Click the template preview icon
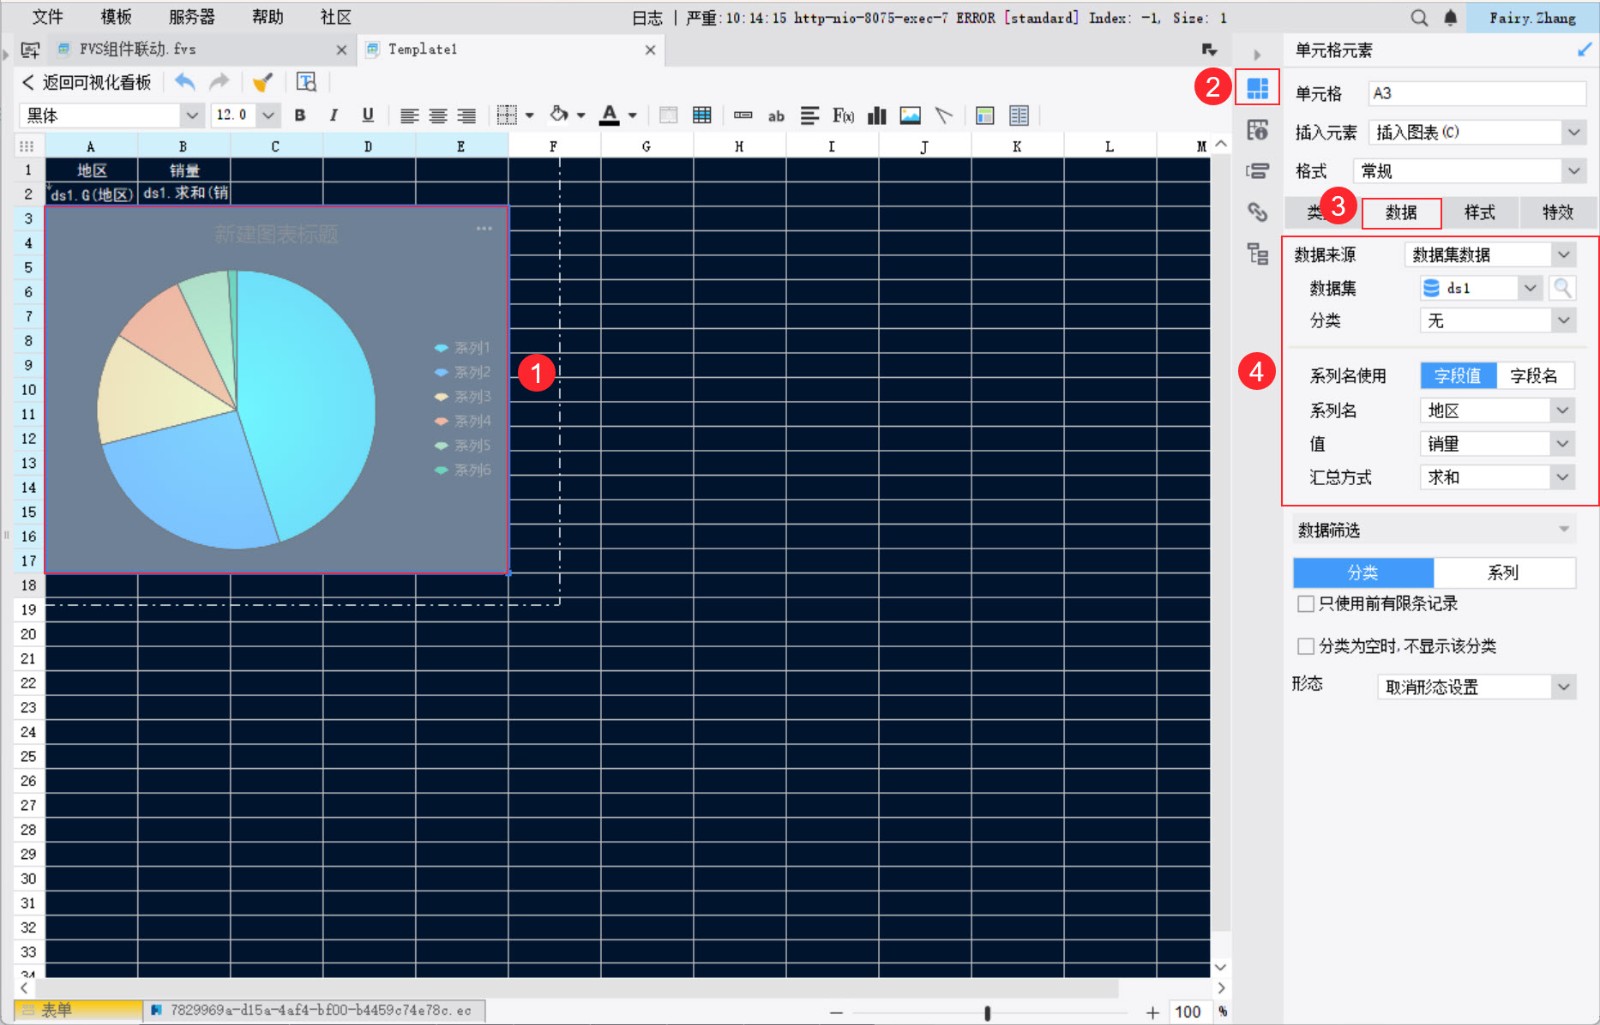 coord(306,82)
